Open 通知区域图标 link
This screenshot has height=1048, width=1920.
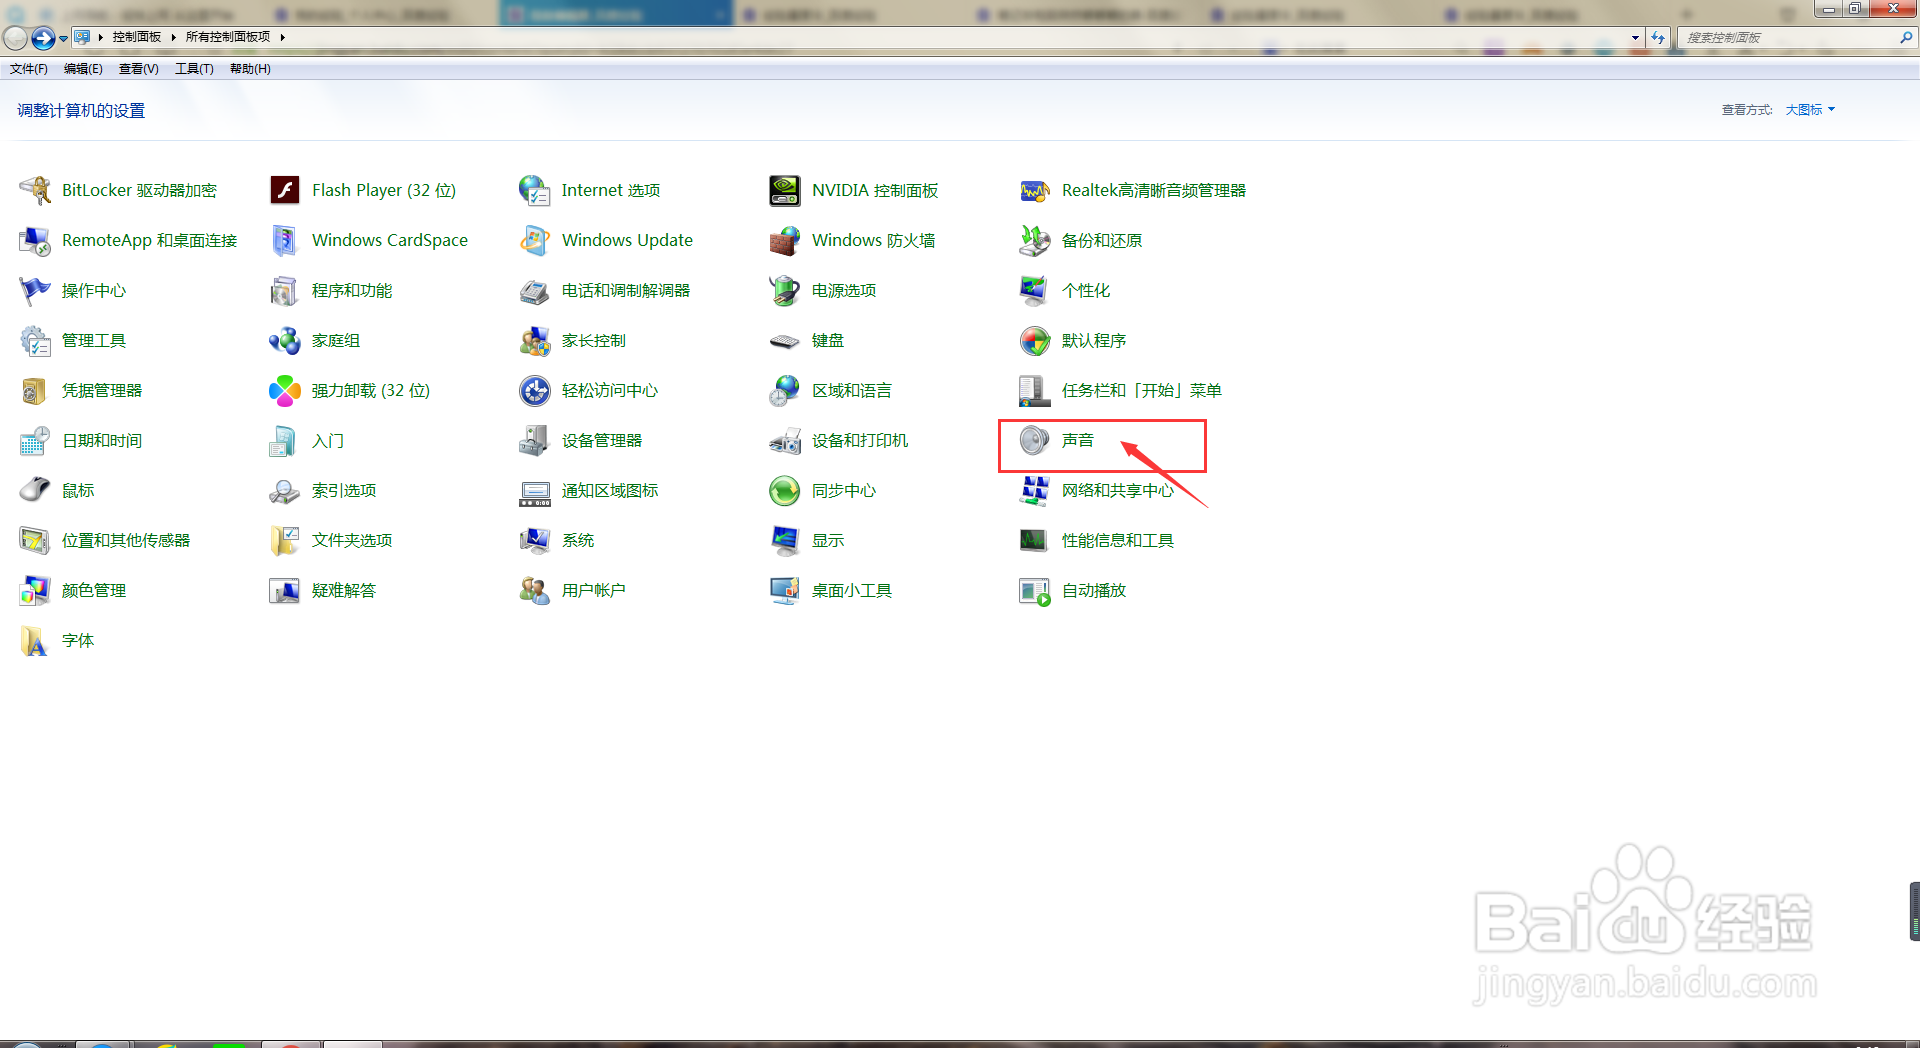tap(610, 490)
